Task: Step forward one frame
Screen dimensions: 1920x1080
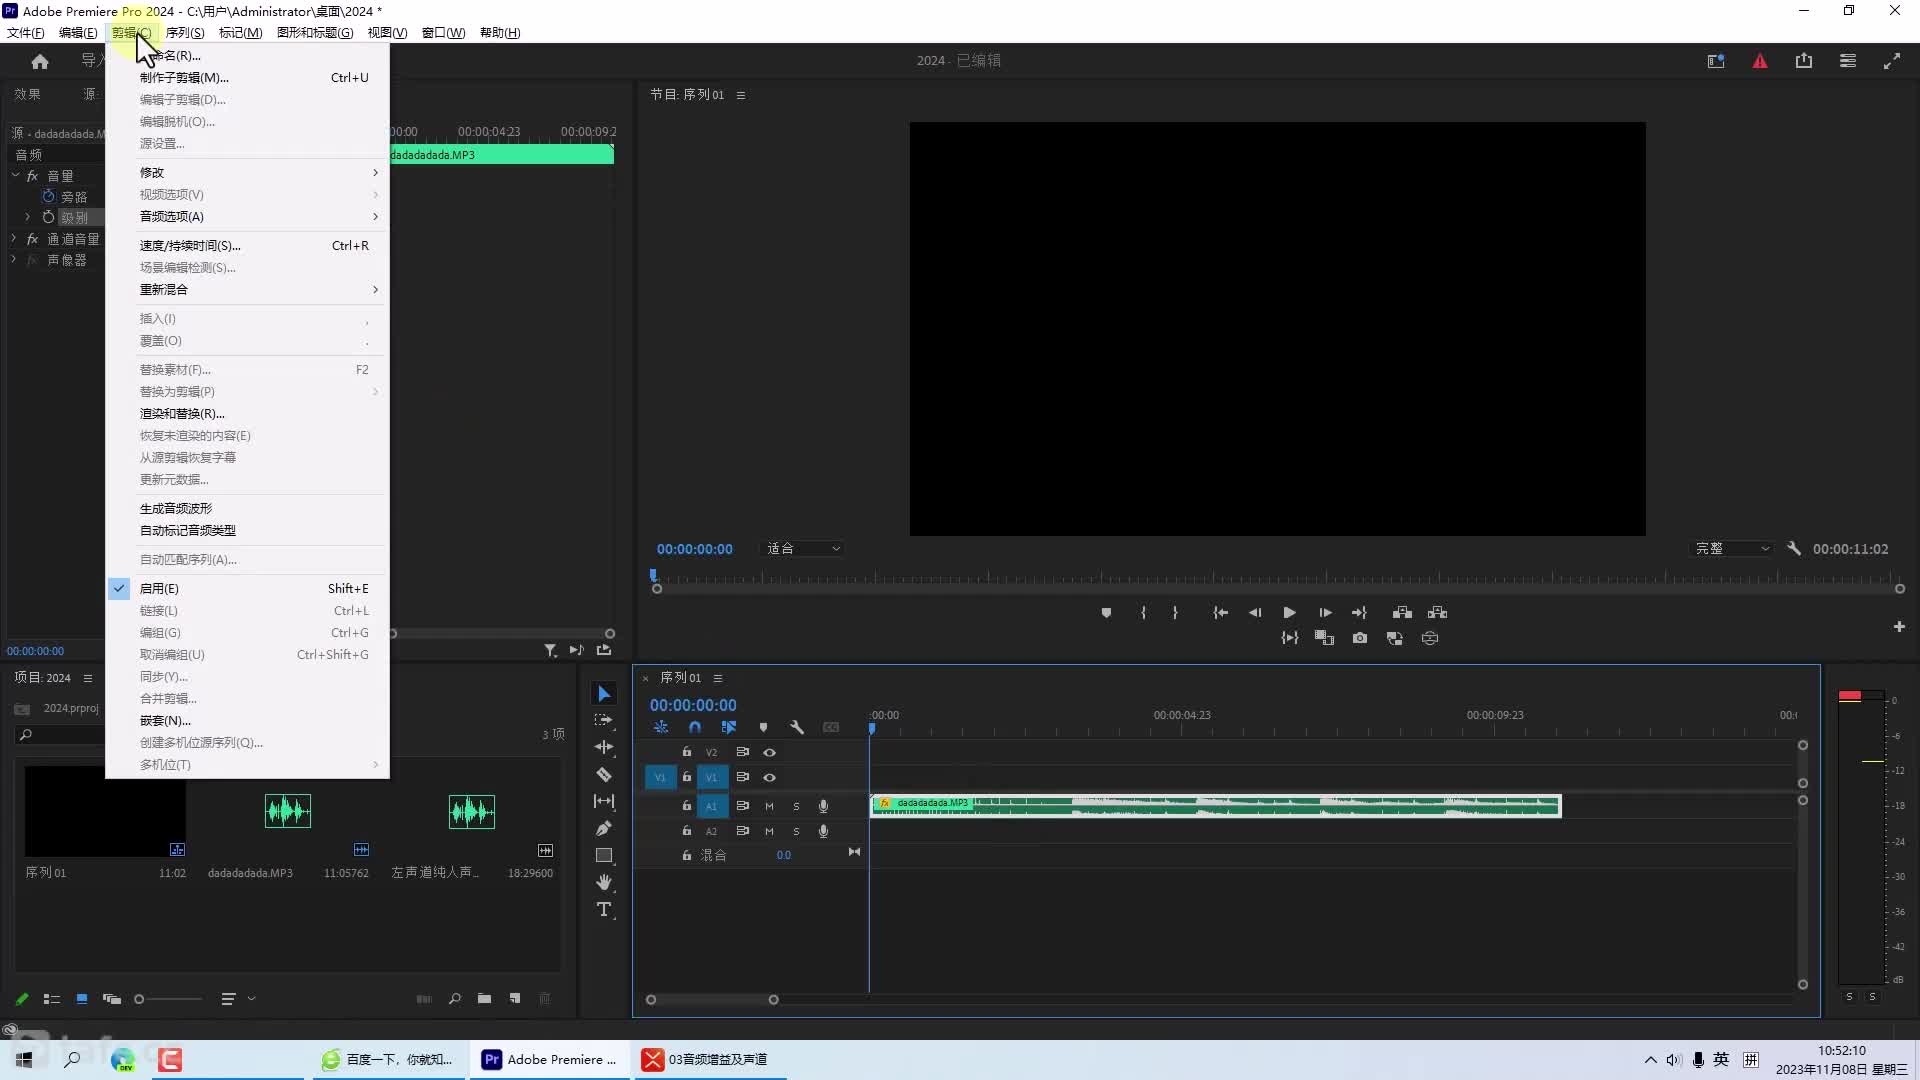Action: click(1325, 613)
